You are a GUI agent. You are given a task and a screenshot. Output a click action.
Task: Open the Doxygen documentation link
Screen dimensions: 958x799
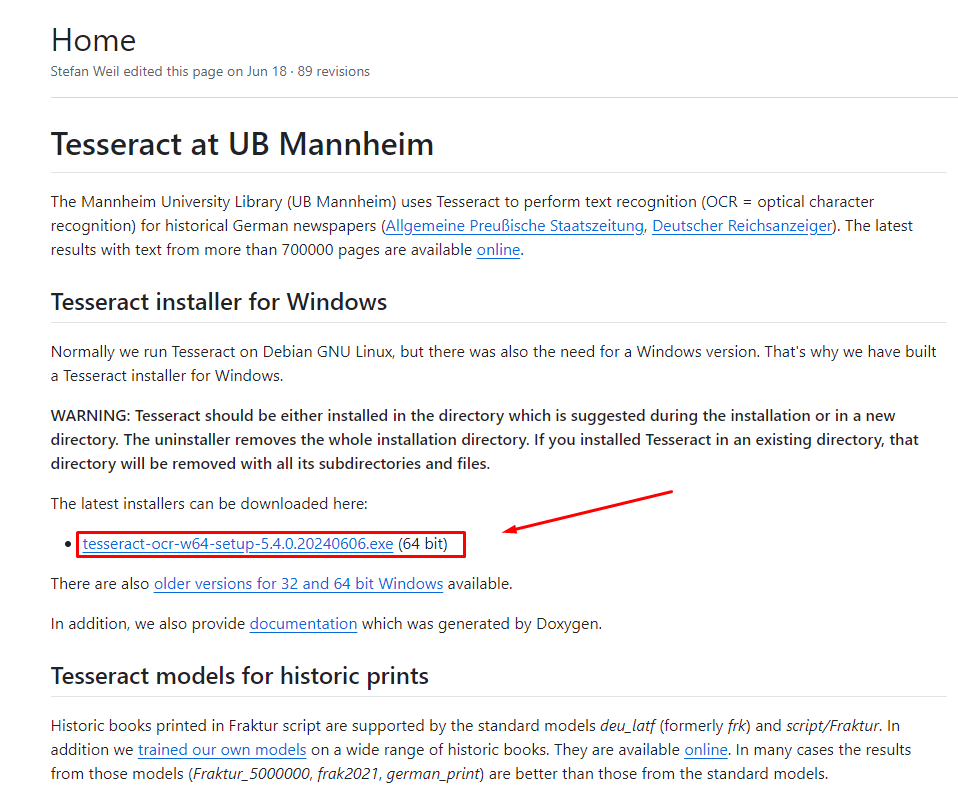tap(303, 624)
